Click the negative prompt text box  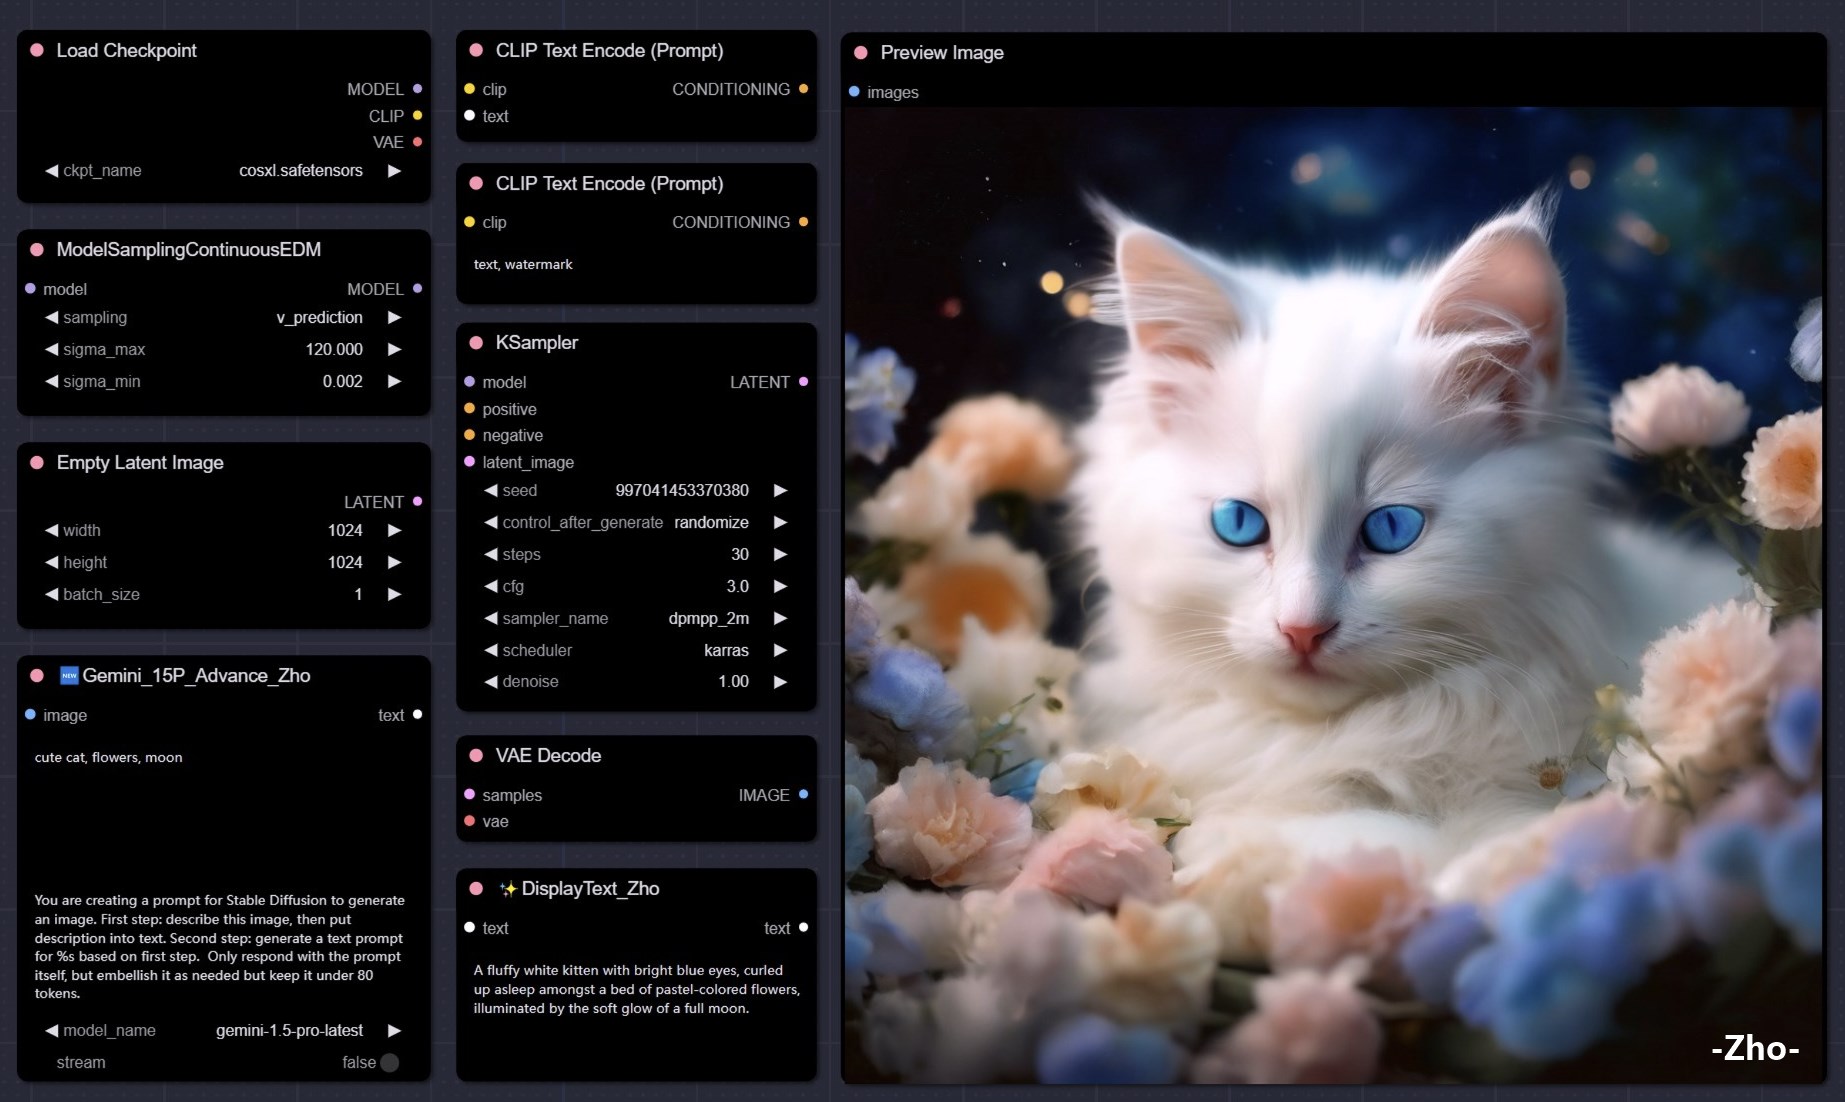click(x=635, y=266)
